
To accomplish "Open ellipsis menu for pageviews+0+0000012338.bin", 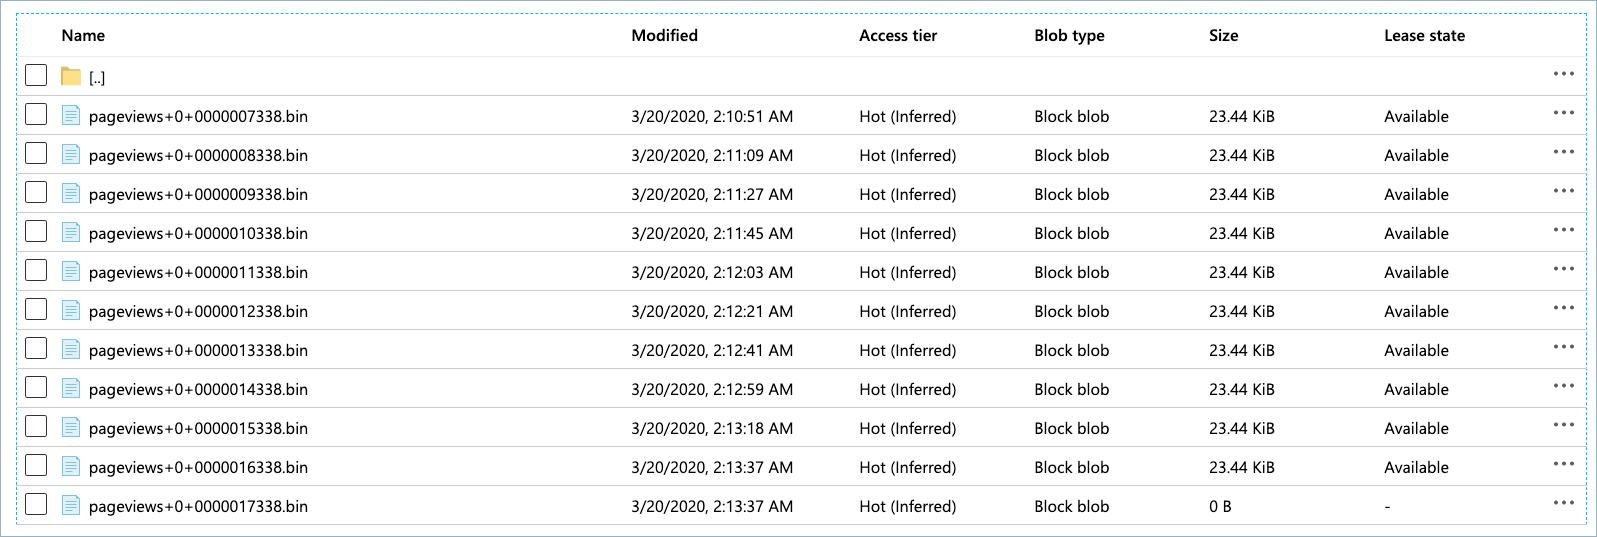I will (1563, 308).
